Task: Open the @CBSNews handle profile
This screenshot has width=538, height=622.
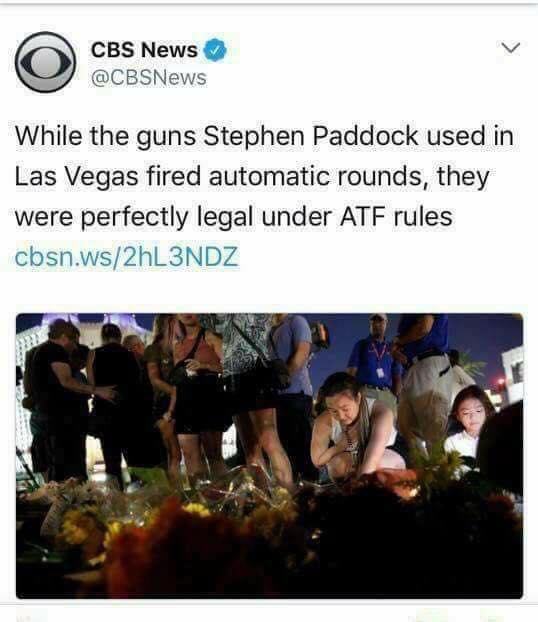Action: pos(149,78)
